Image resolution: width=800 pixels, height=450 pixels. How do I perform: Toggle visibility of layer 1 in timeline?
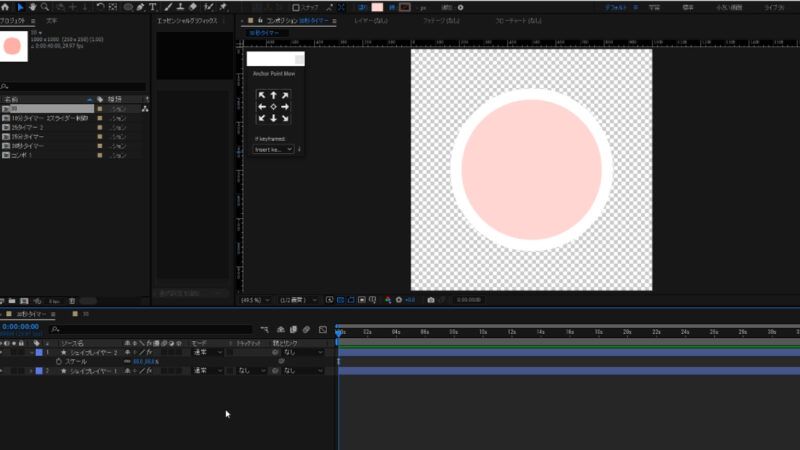(x=4, y=352)
